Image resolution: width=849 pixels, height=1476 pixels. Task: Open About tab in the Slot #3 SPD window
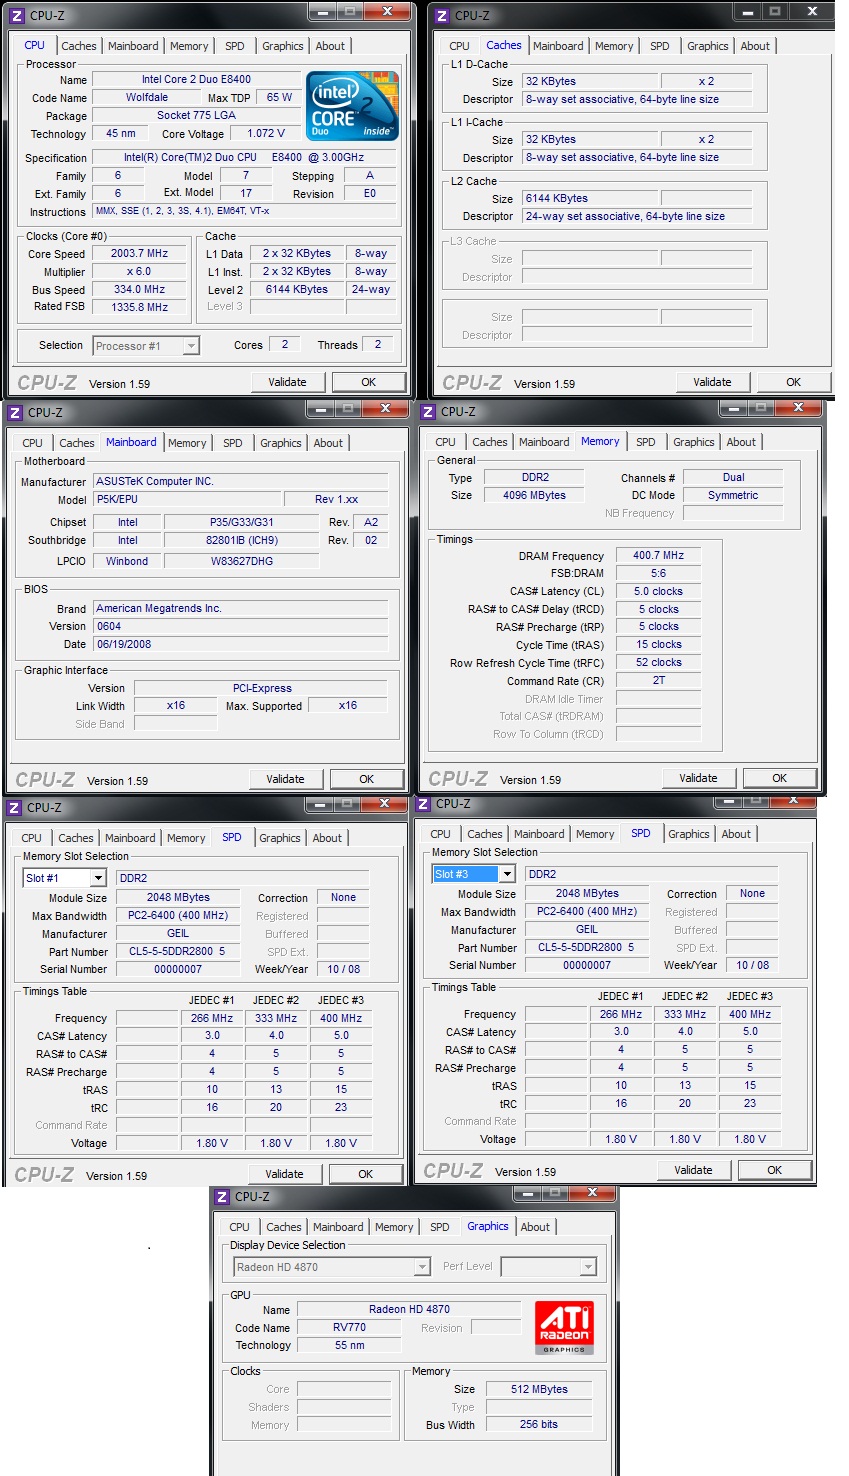tap(736, 834)
